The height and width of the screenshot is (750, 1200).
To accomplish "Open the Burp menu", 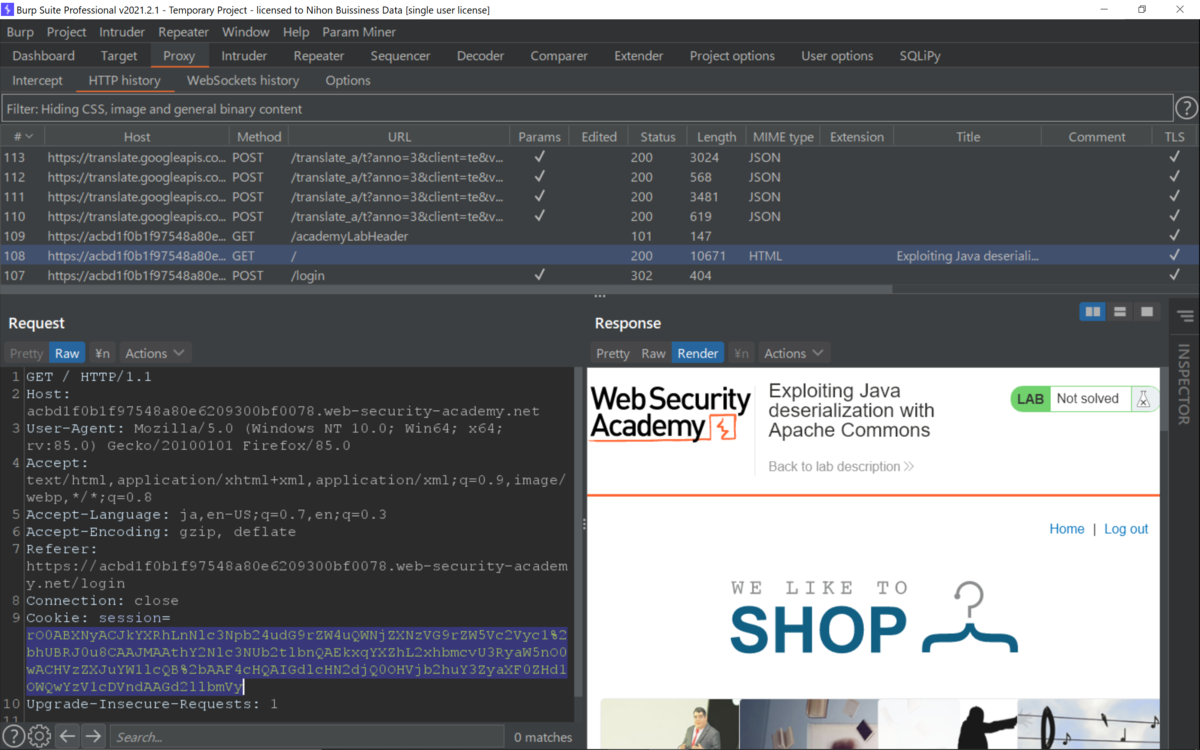I will point(20,32).
